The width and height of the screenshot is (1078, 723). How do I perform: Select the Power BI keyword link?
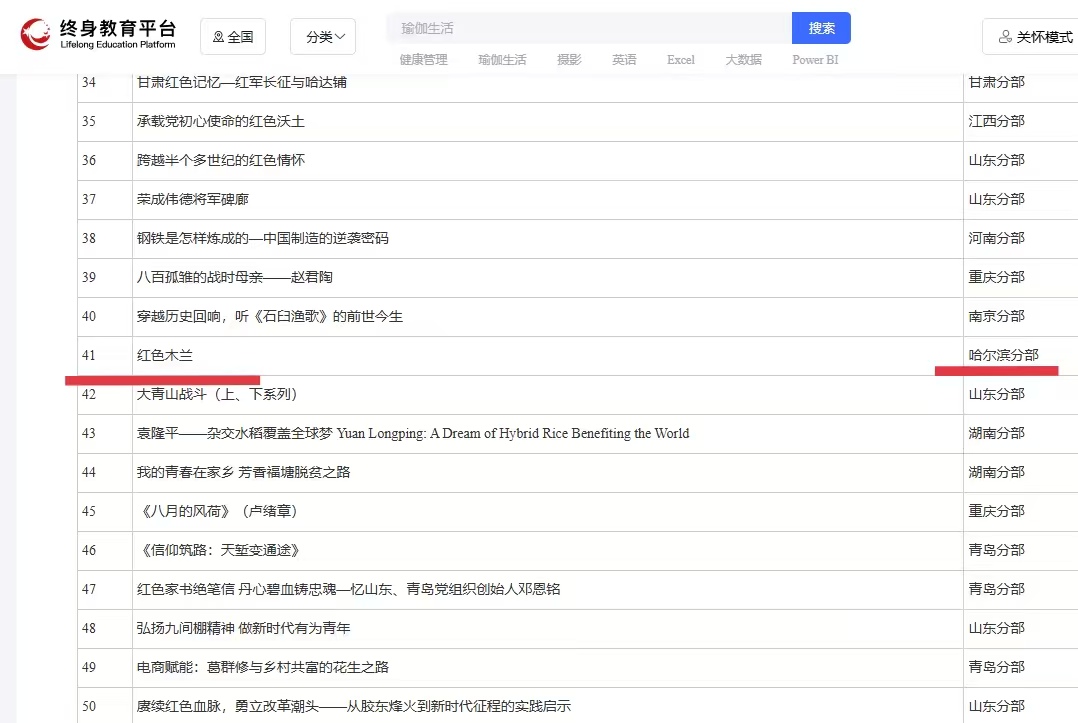tap(815, 60)
